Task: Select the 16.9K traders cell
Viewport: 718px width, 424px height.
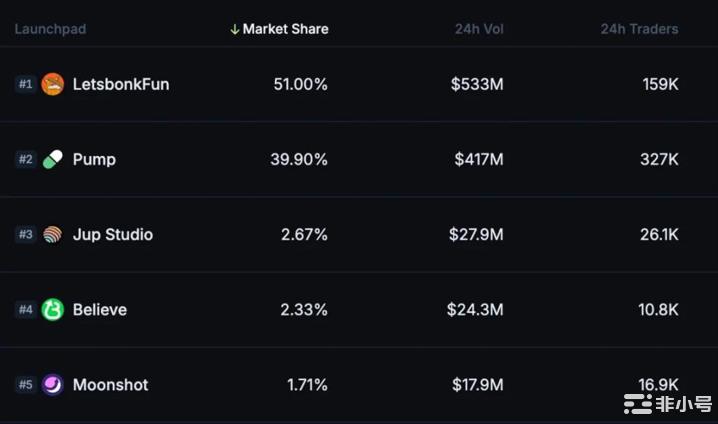Action: (x=658, y=385)
